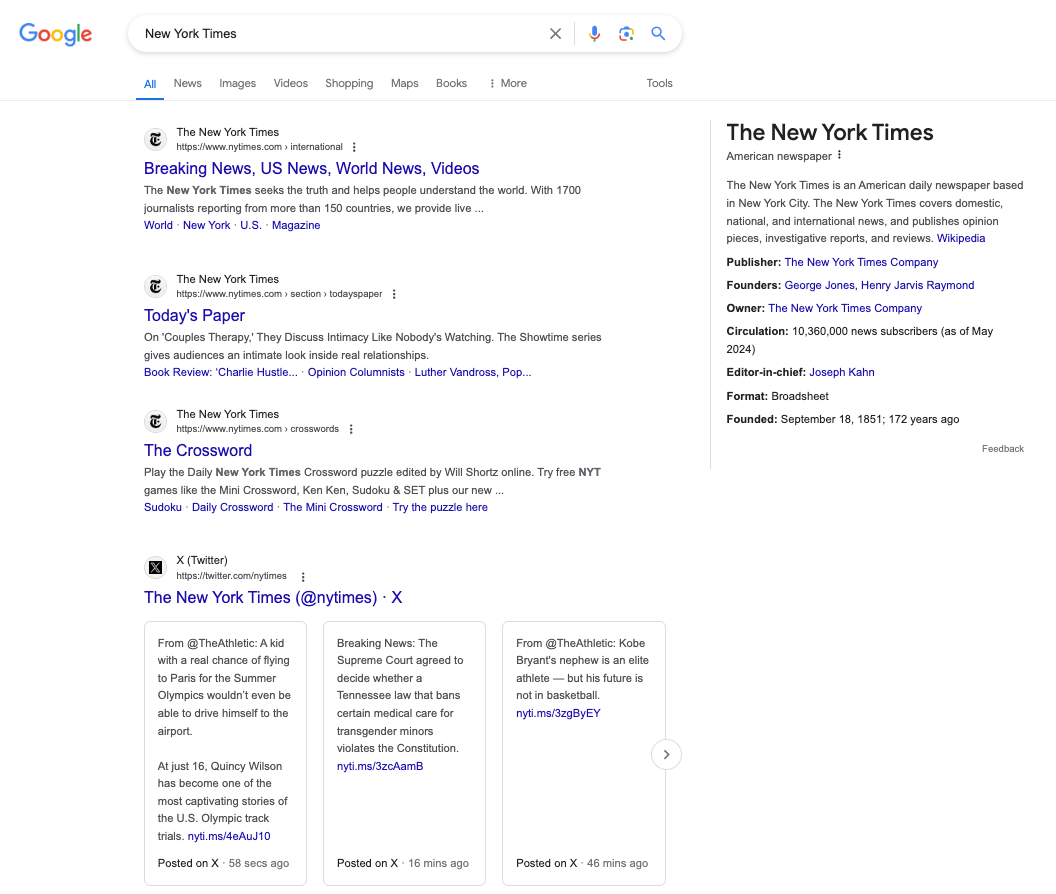Open the three-dot menu on the first result
This screenshot has width=1056, height=894.
point(354,146)
